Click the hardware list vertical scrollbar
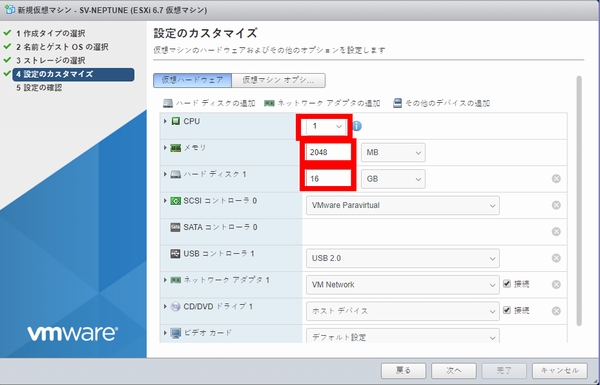The height and width of the screenshot is (385, 600). click(x=579, y=201)
